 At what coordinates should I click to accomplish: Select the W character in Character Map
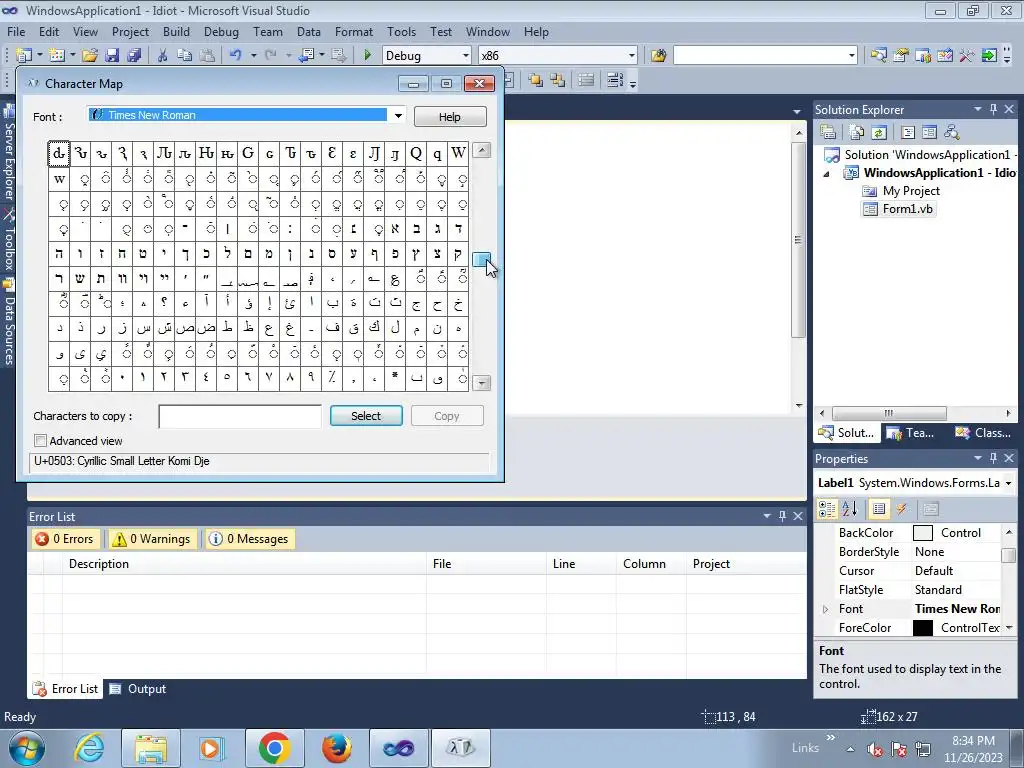(458, 153)
